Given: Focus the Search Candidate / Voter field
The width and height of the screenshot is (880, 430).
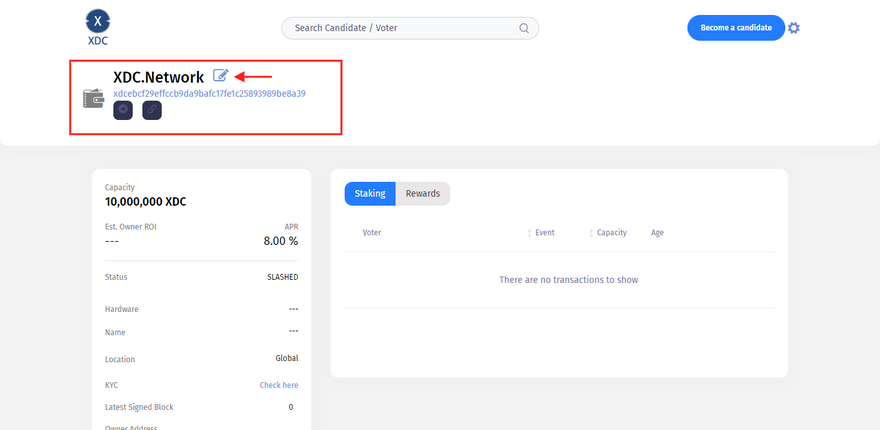Looking at the screenshot, I should (400, 28).
